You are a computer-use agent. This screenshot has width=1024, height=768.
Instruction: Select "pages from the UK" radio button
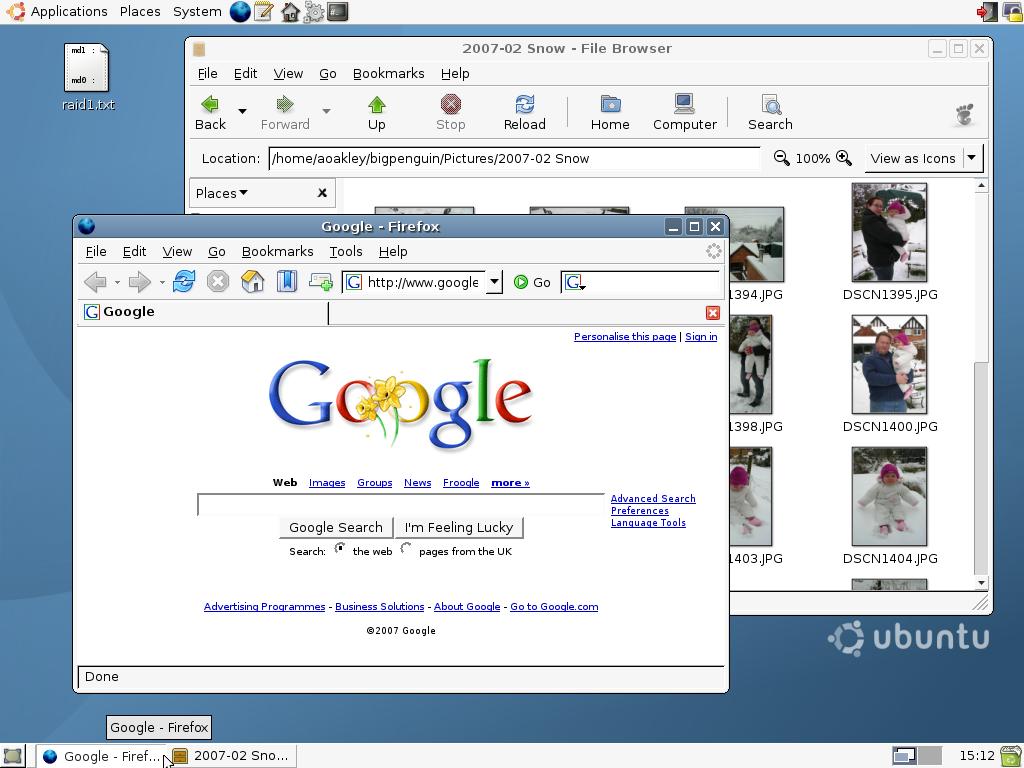[406, 549]
